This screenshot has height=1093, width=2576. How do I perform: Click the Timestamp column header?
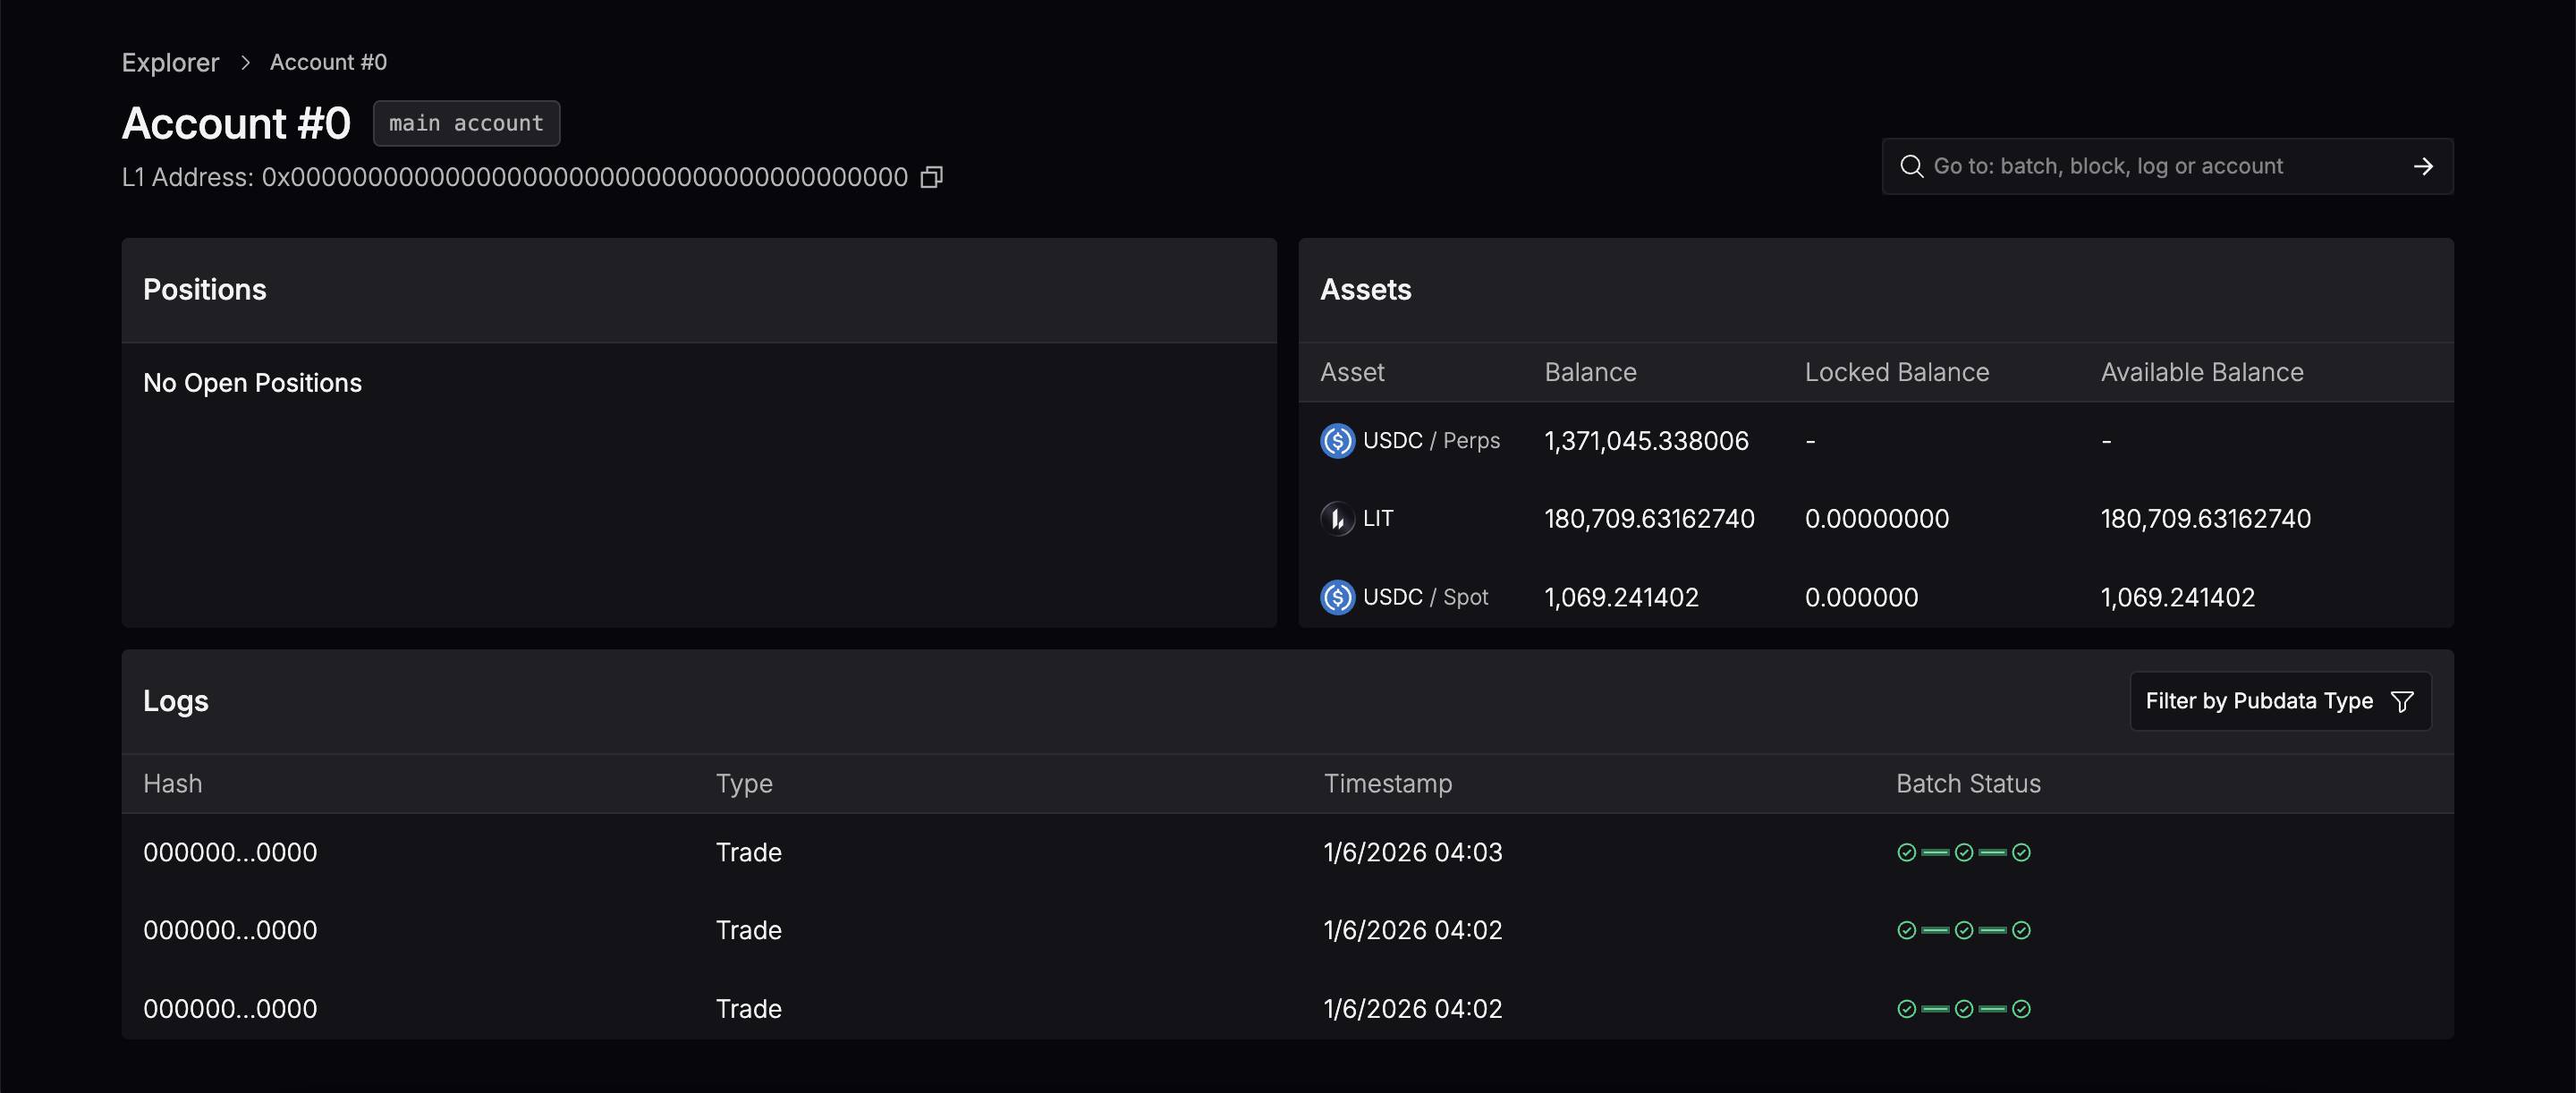[x=1387, y=784]
